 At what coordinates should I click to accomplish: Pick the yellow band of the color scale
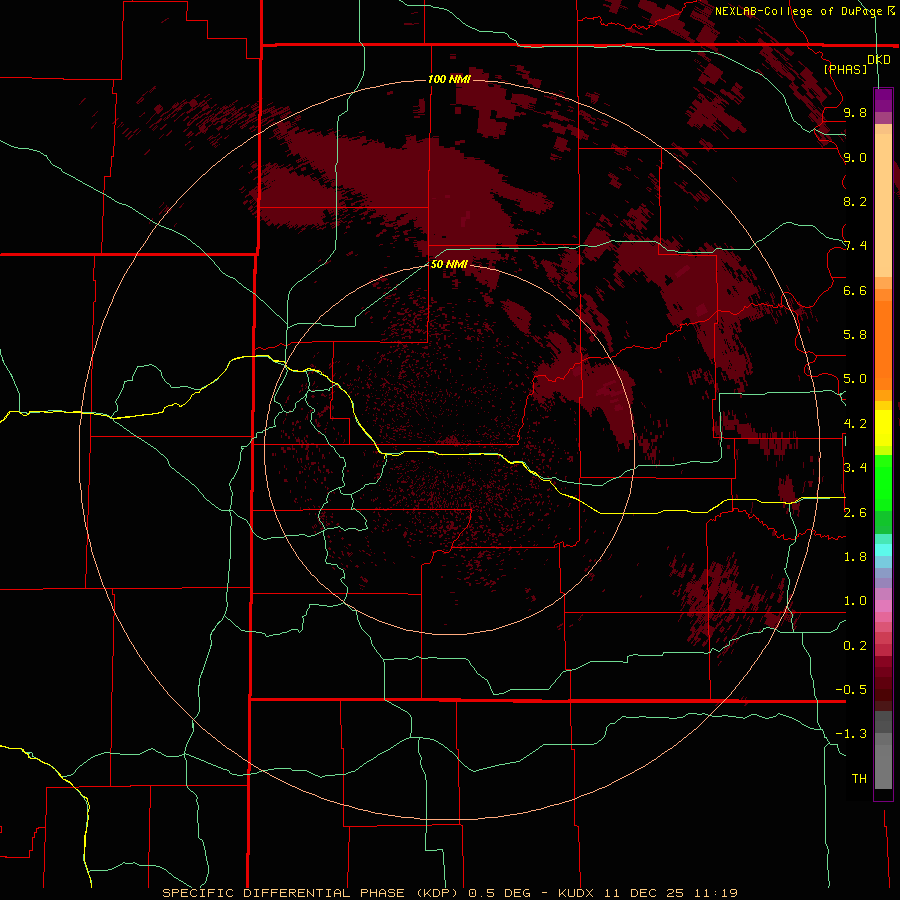point(883,428)
